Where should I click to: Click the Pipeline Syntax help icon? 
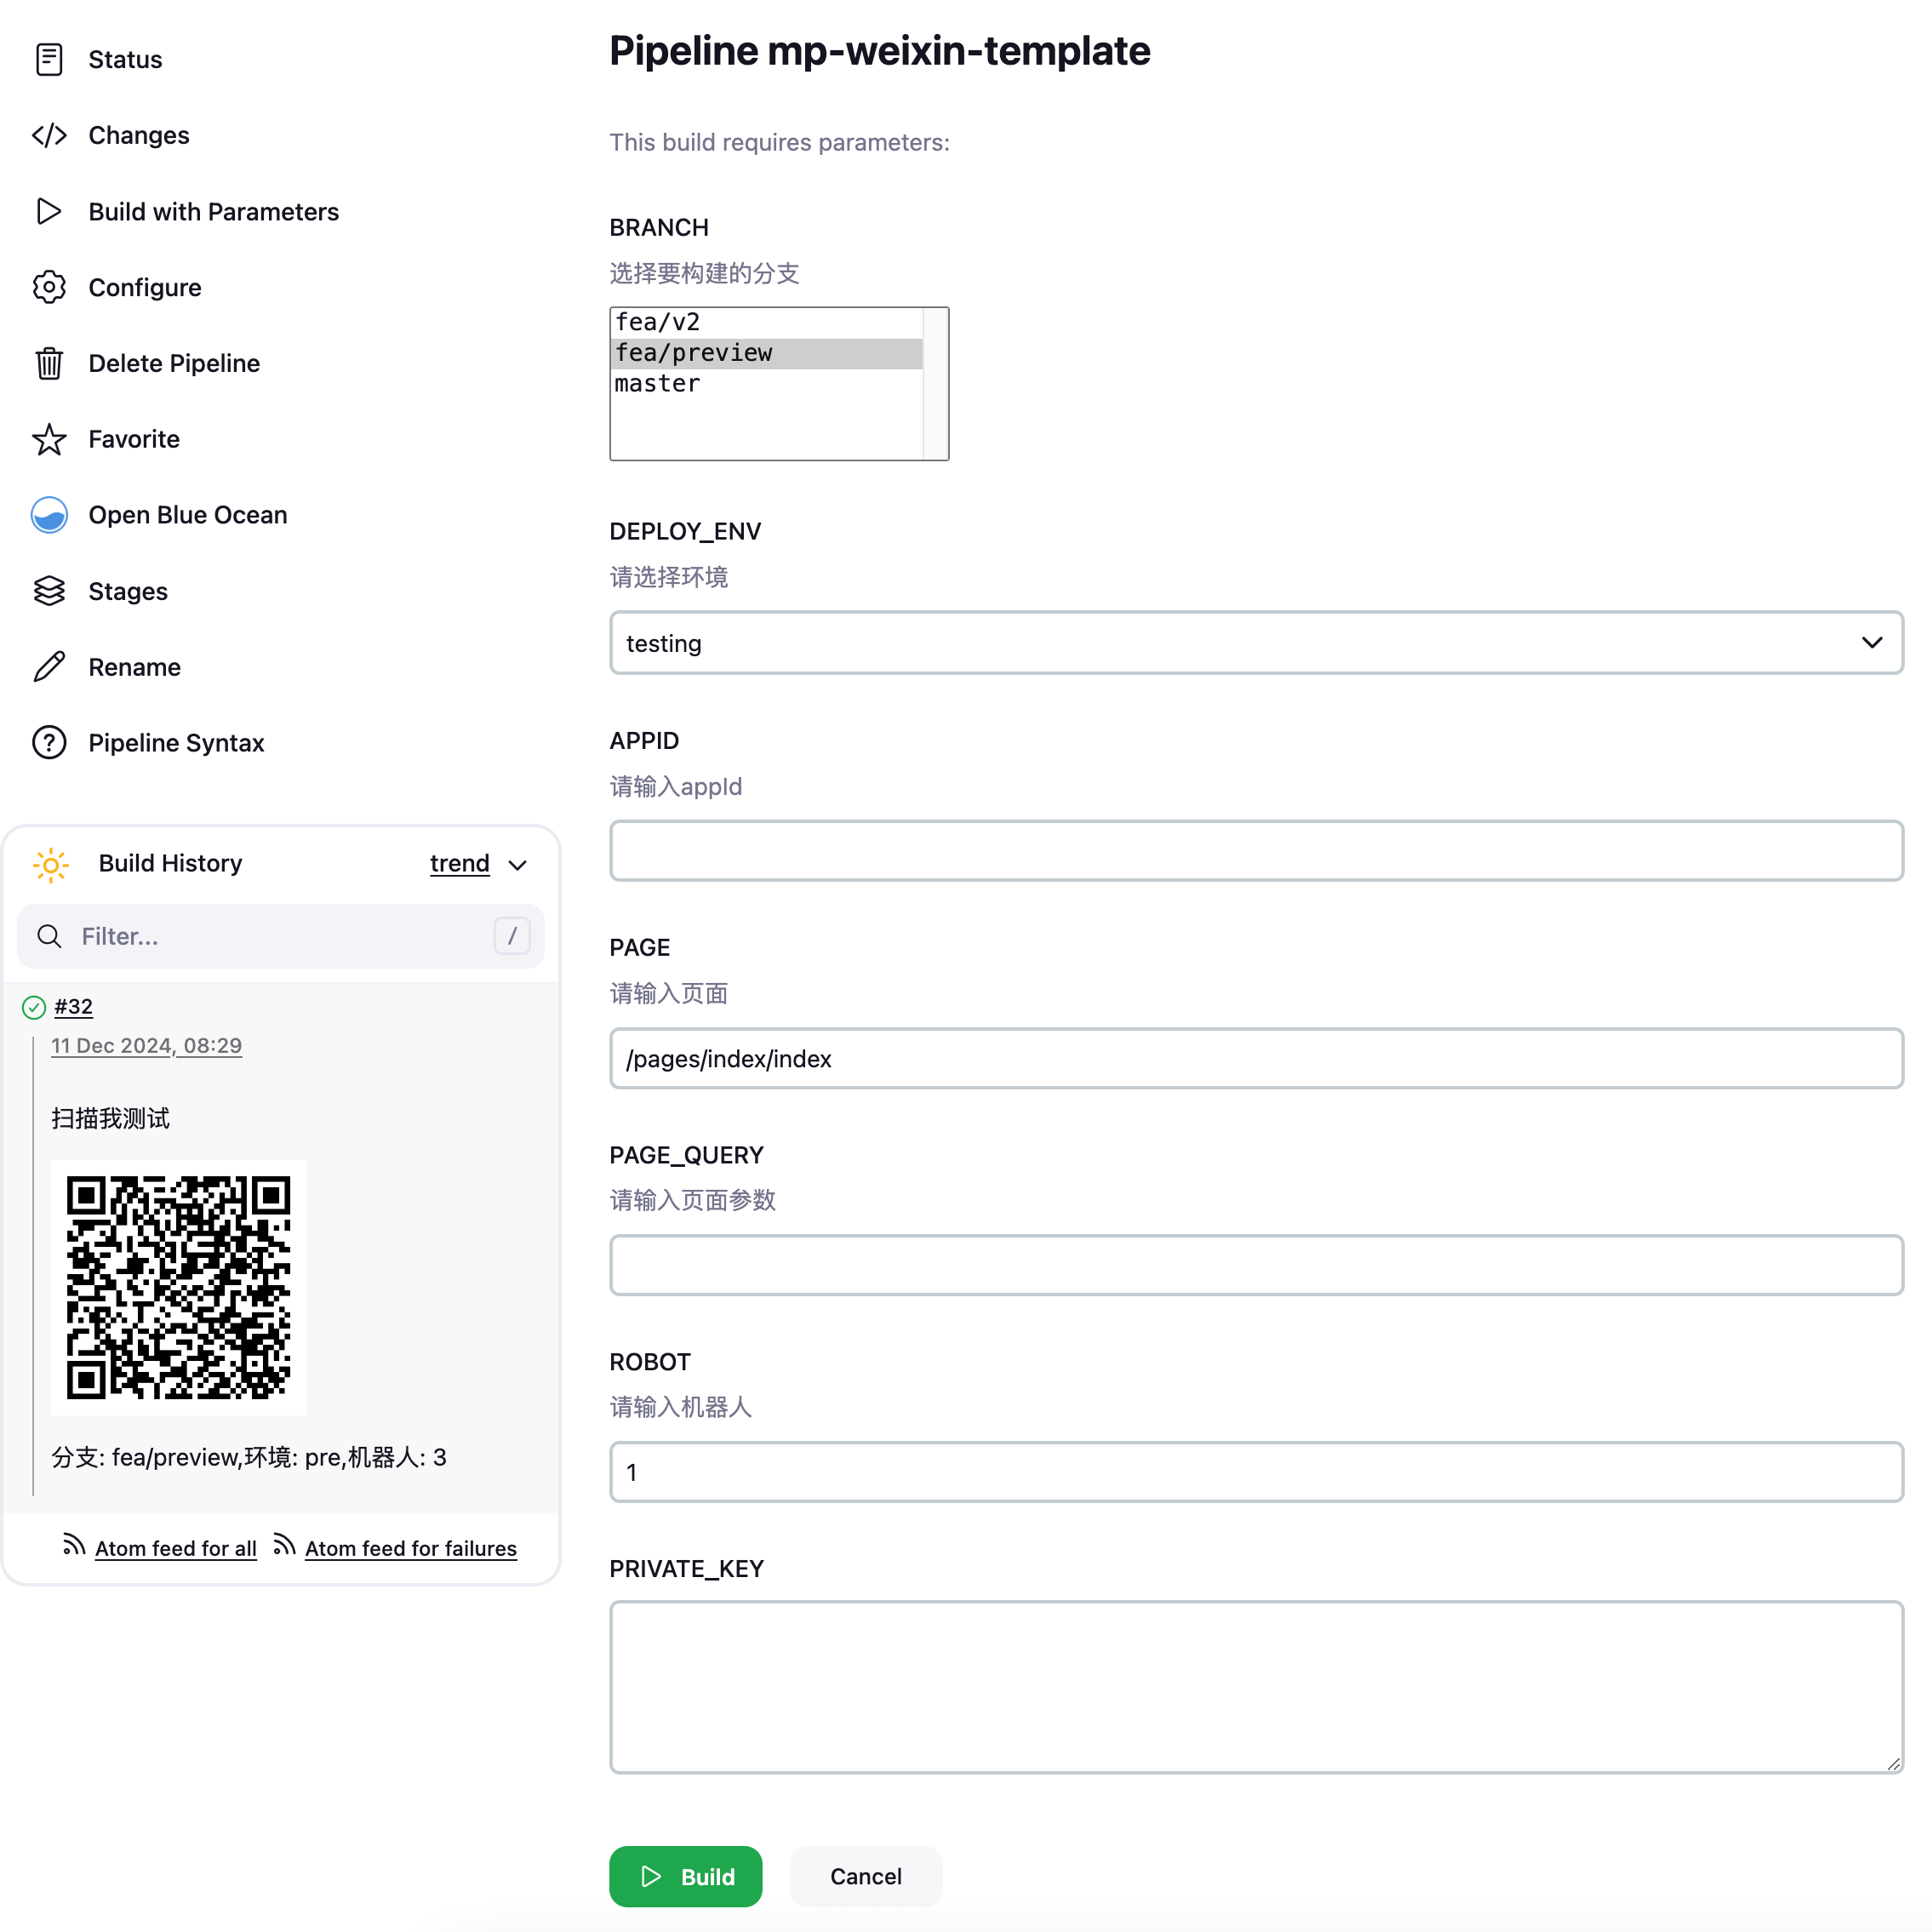point(49,743)
